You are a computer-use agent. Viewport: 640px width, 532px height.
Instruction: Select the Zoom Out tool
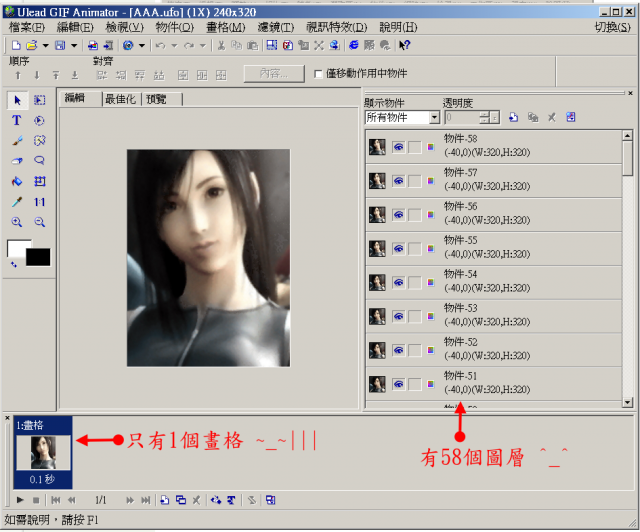pos(40,222)
